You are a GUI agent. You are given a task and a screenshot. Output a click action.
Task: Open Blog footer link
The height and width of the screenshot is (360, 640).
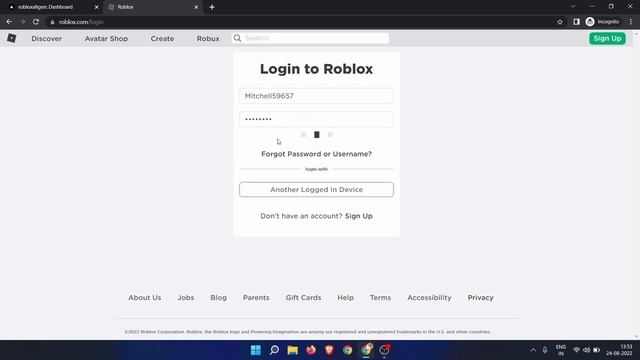[x=218, y=298]
